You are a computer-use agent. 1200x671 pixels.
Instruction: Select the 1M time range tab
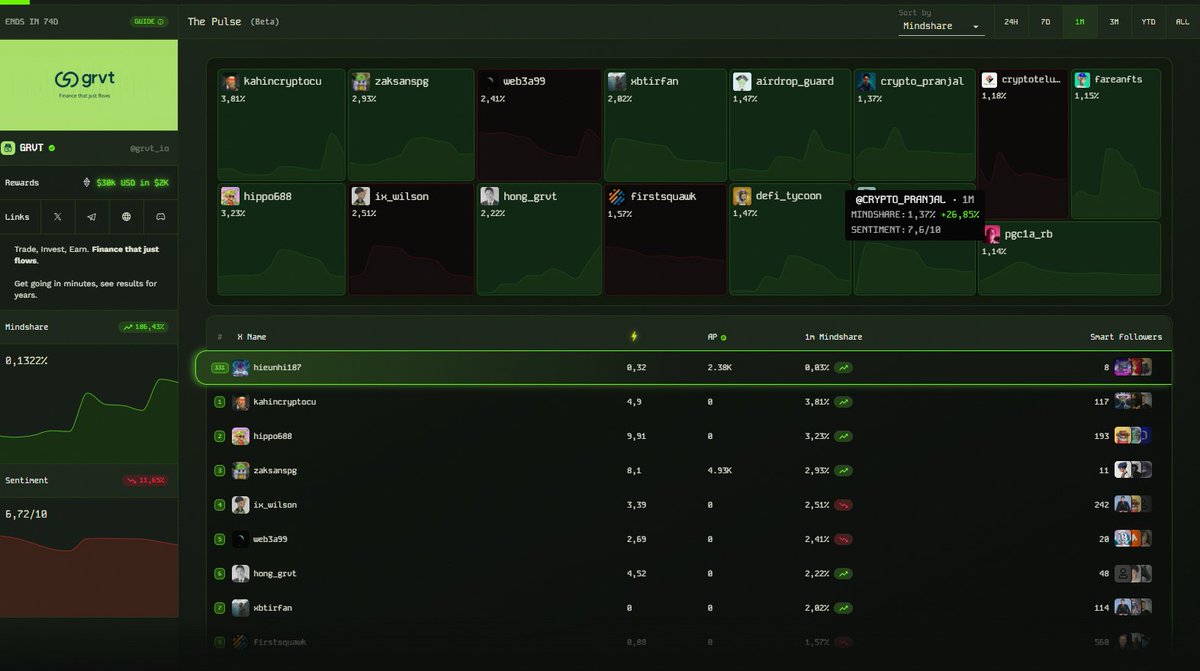click(x=1080, y=21)
